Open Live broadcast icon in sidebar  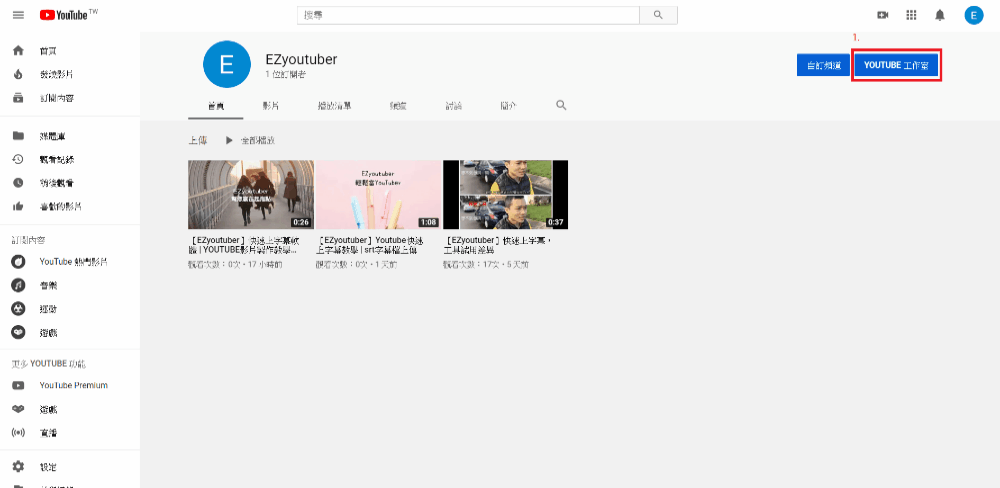pos(18,433)
